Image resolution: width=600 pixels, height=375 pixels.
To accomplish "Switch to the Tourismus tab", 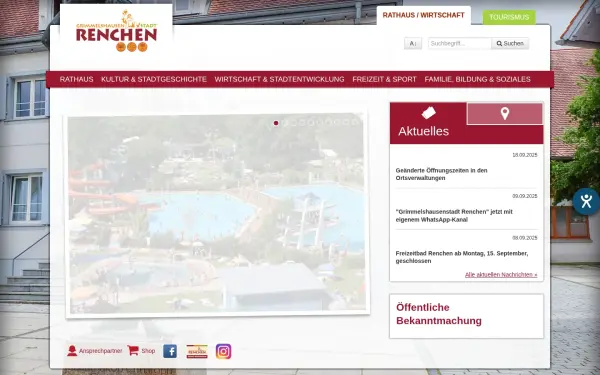I will pyautogui.click(x=509, y=17).
